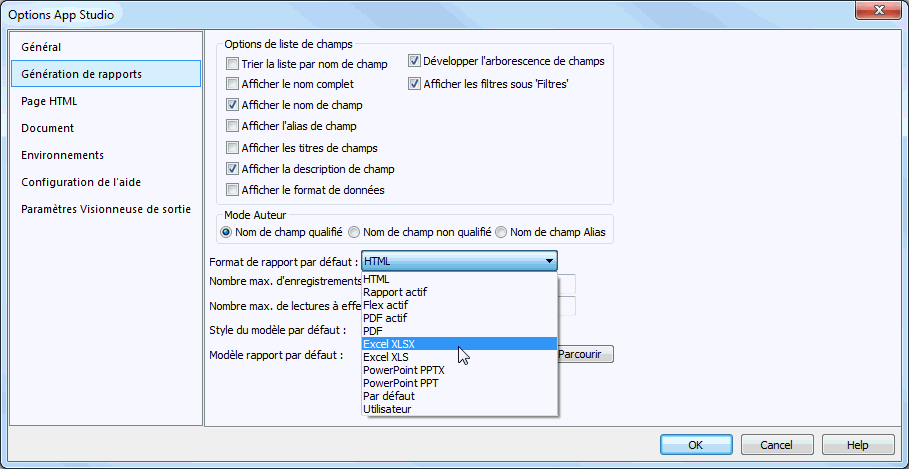
Task: Switch to the Document category
Action: click(x=106, y=128)
